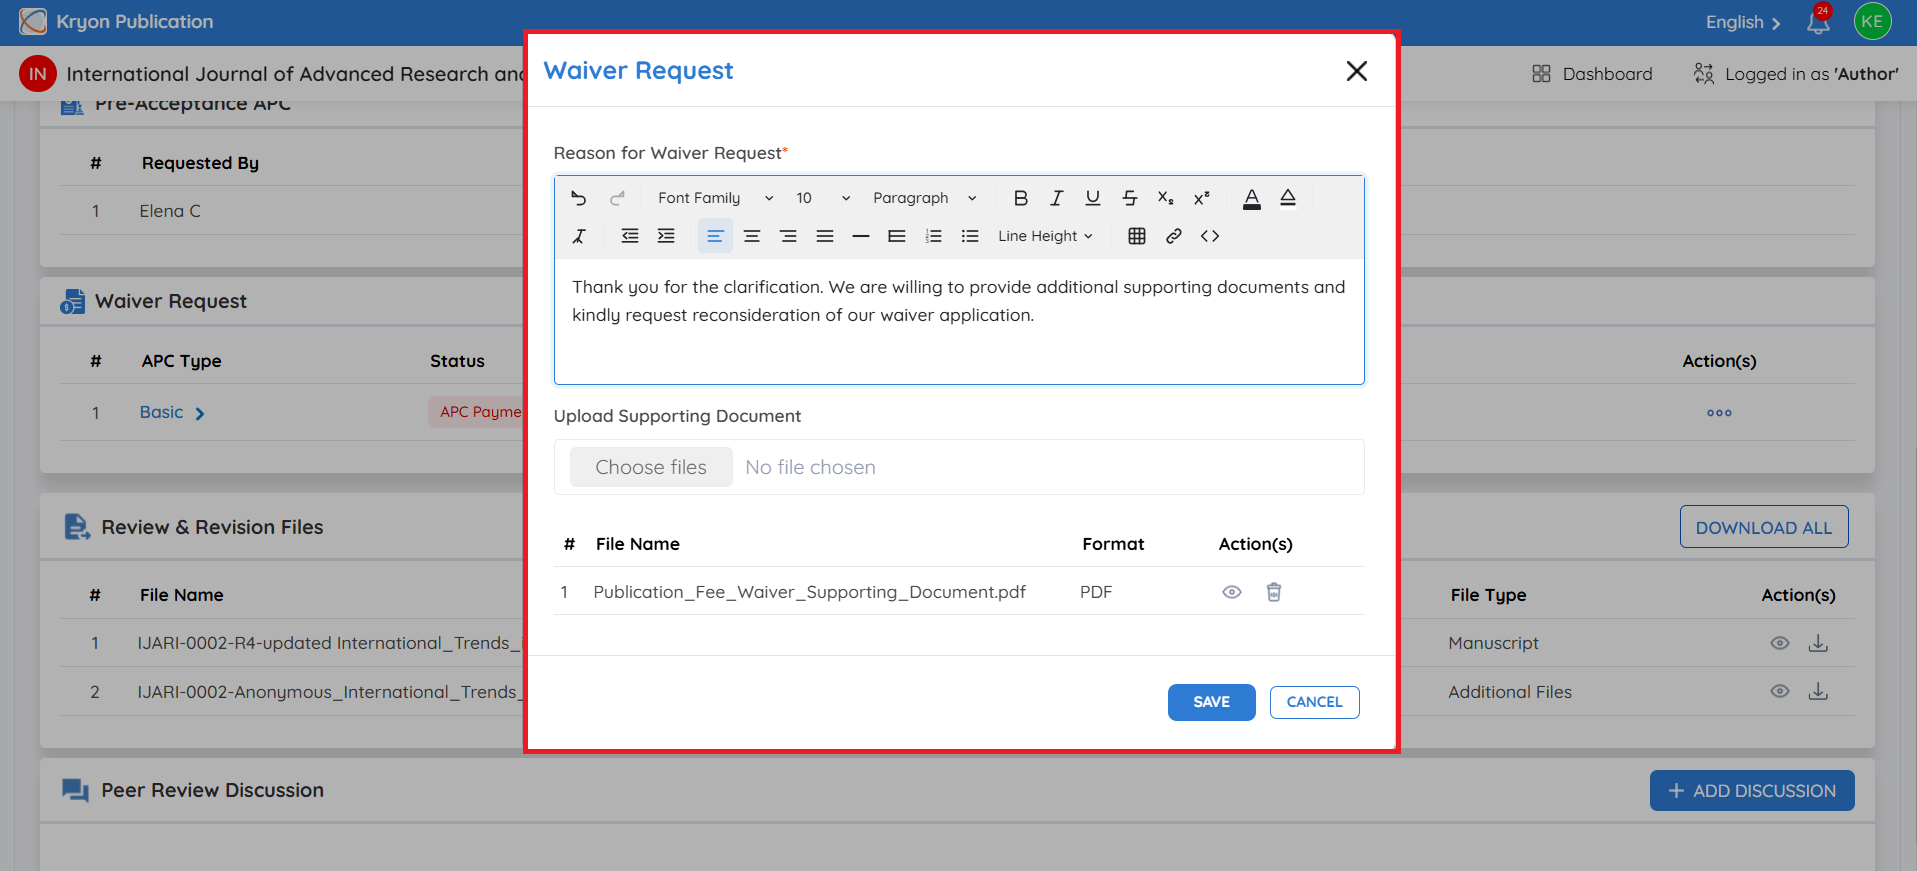
Task: Open the font text color picker
Action: (x=1251, y=198)
